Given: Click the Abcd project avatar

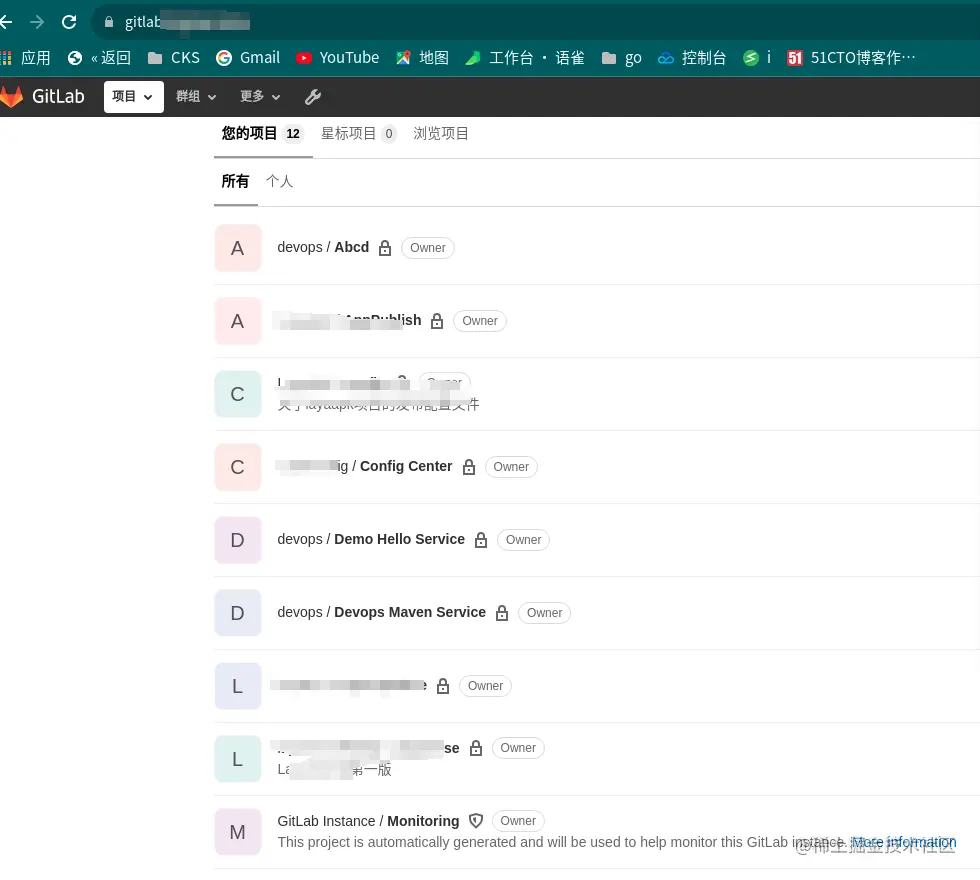Looking at the screenshot, I should (x=238, y=248).
